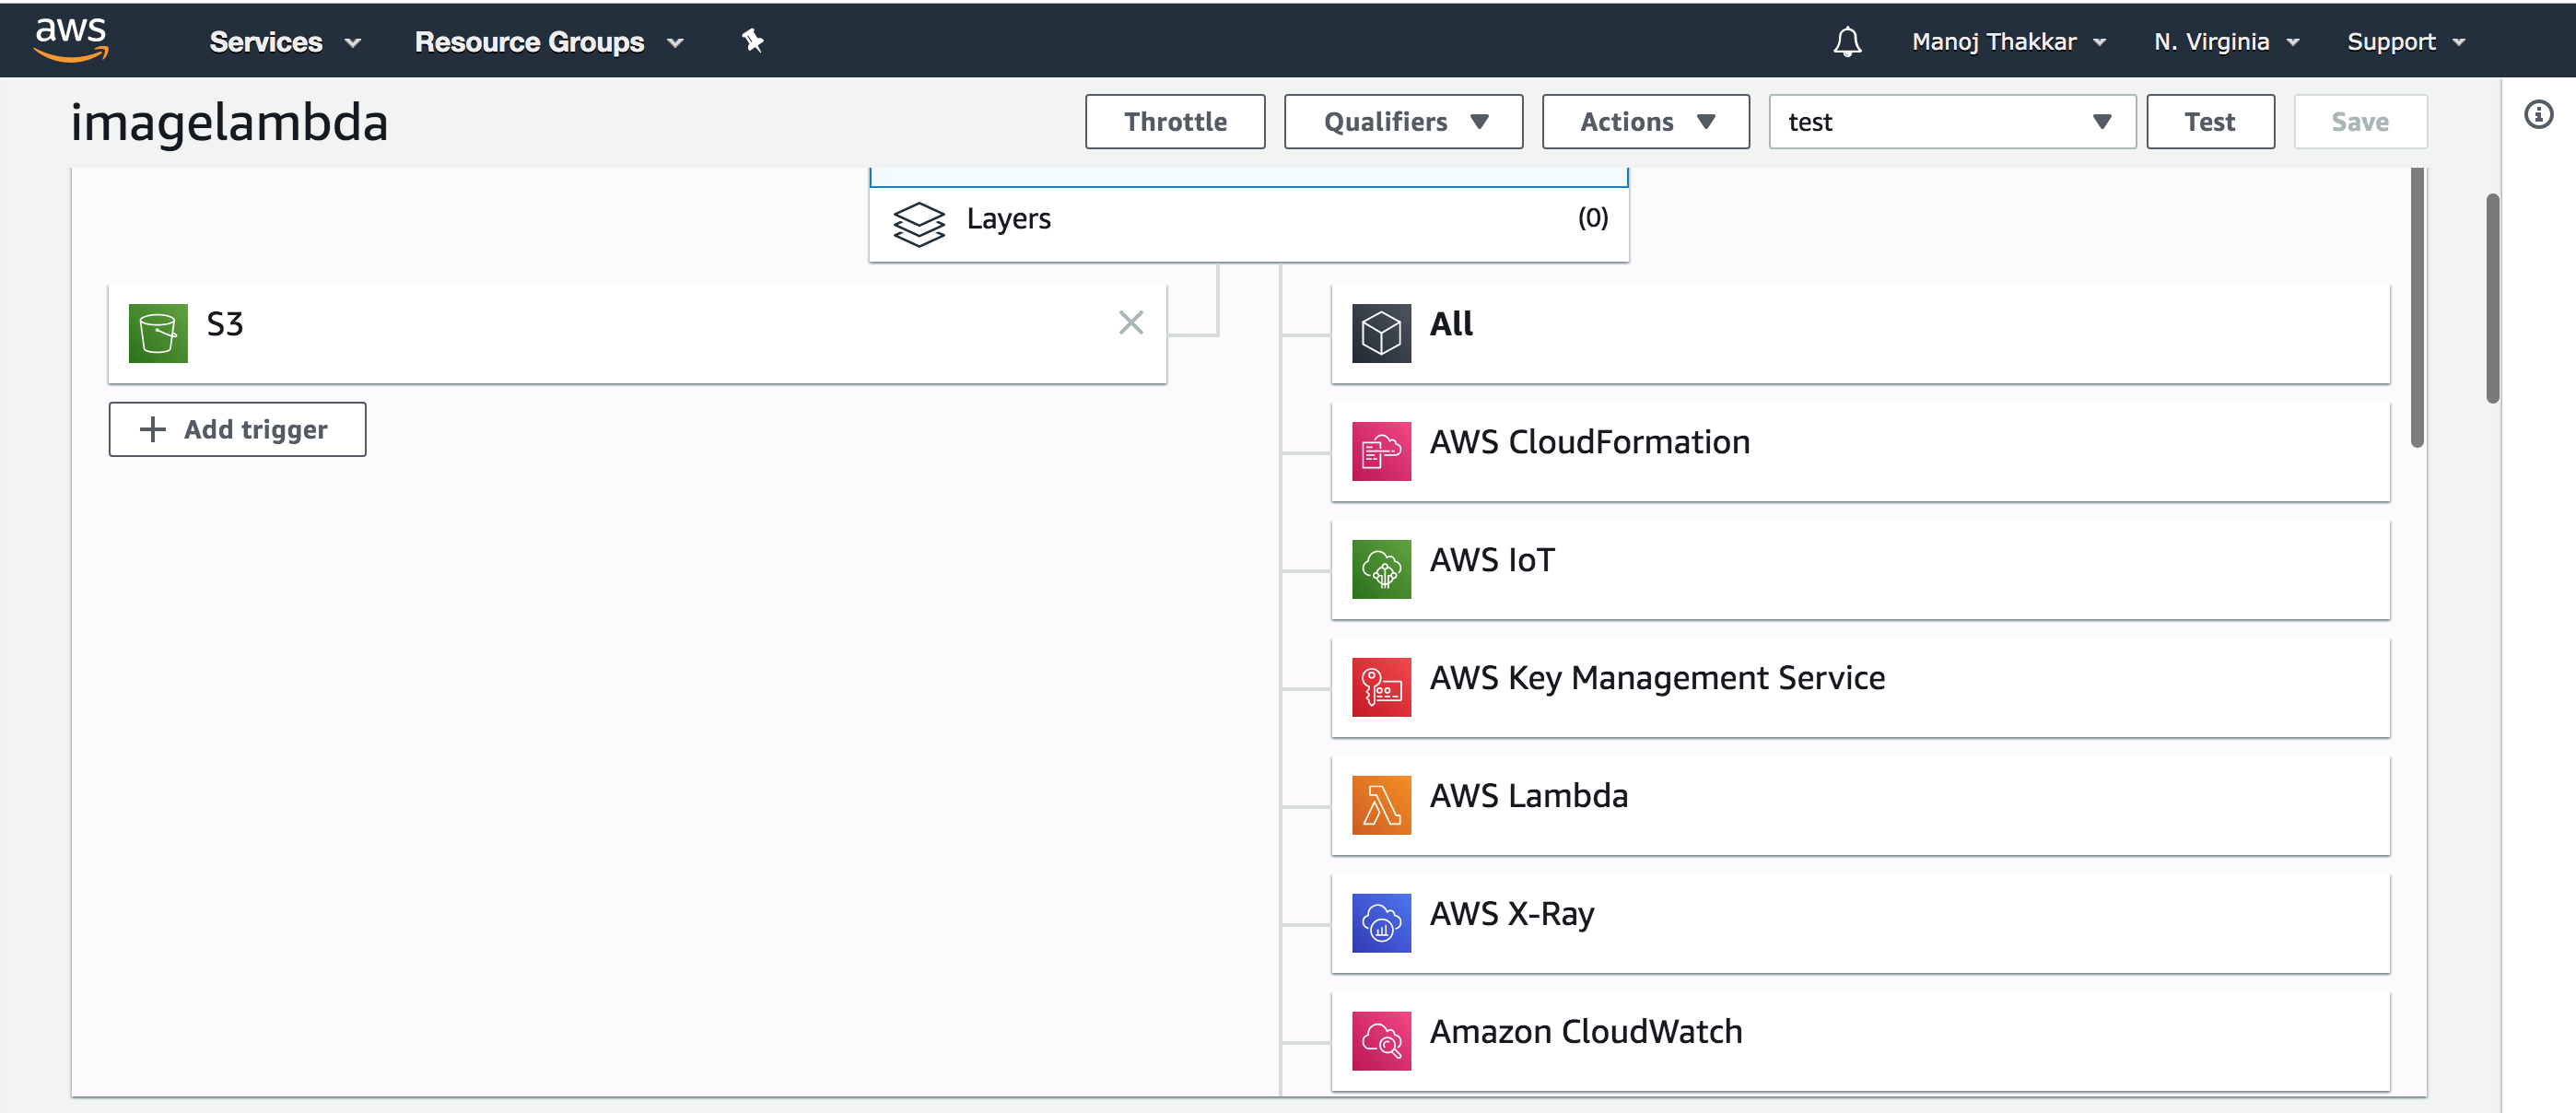The image size is (2576, 1113).
Task: Expand the Qualifiers dropdown
Action: [x=1402, y=122]
